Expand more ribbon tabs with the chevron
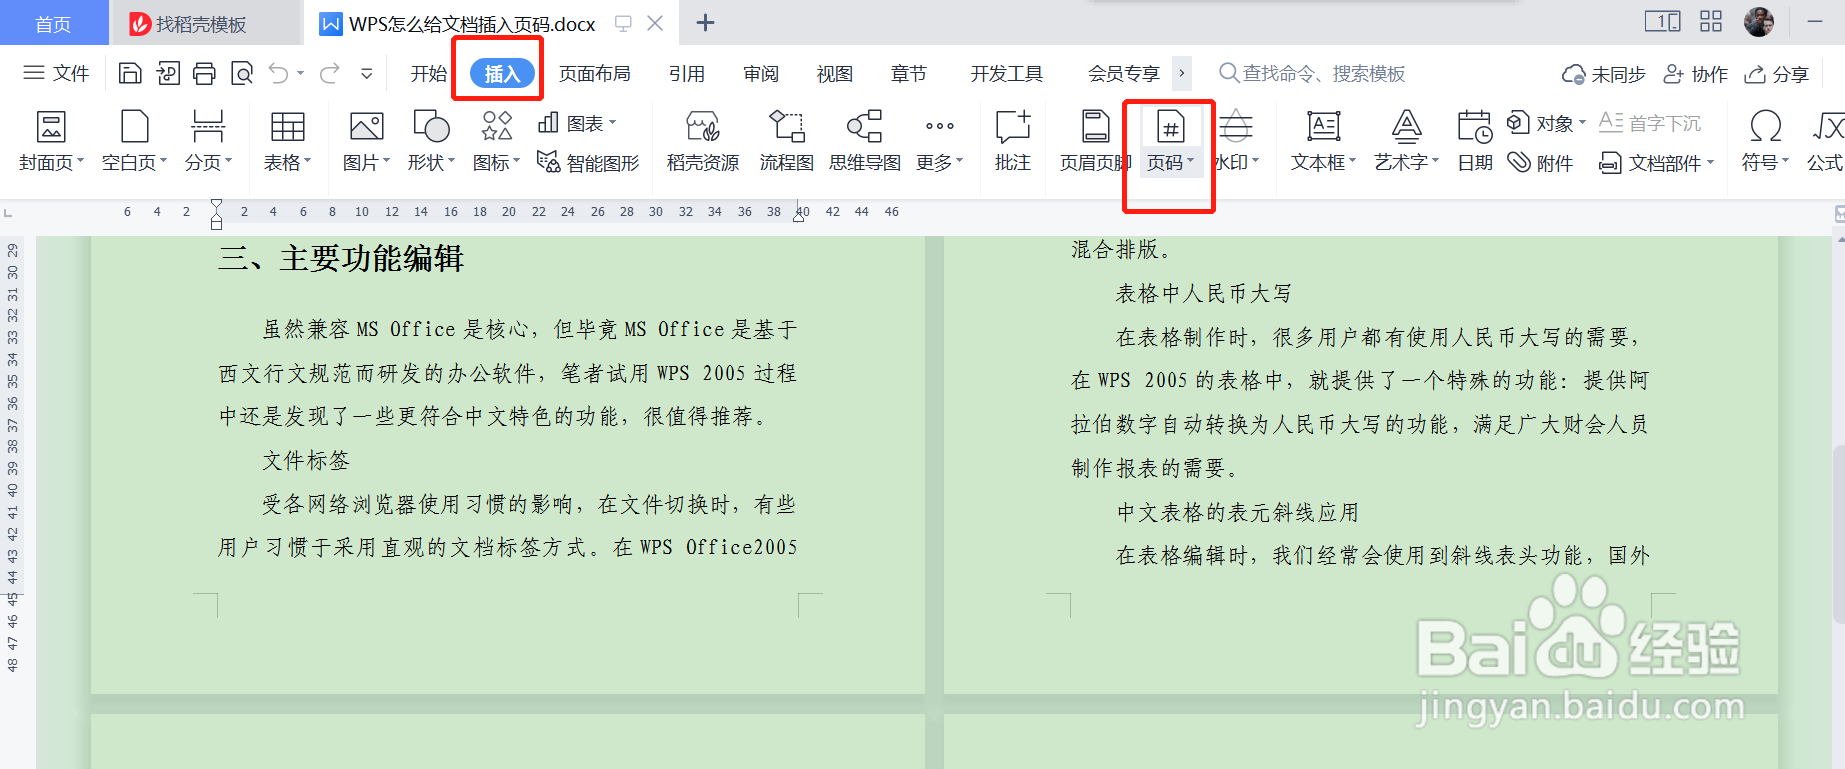Screen dimensions: 1845x769 (x=1182, y=73)
